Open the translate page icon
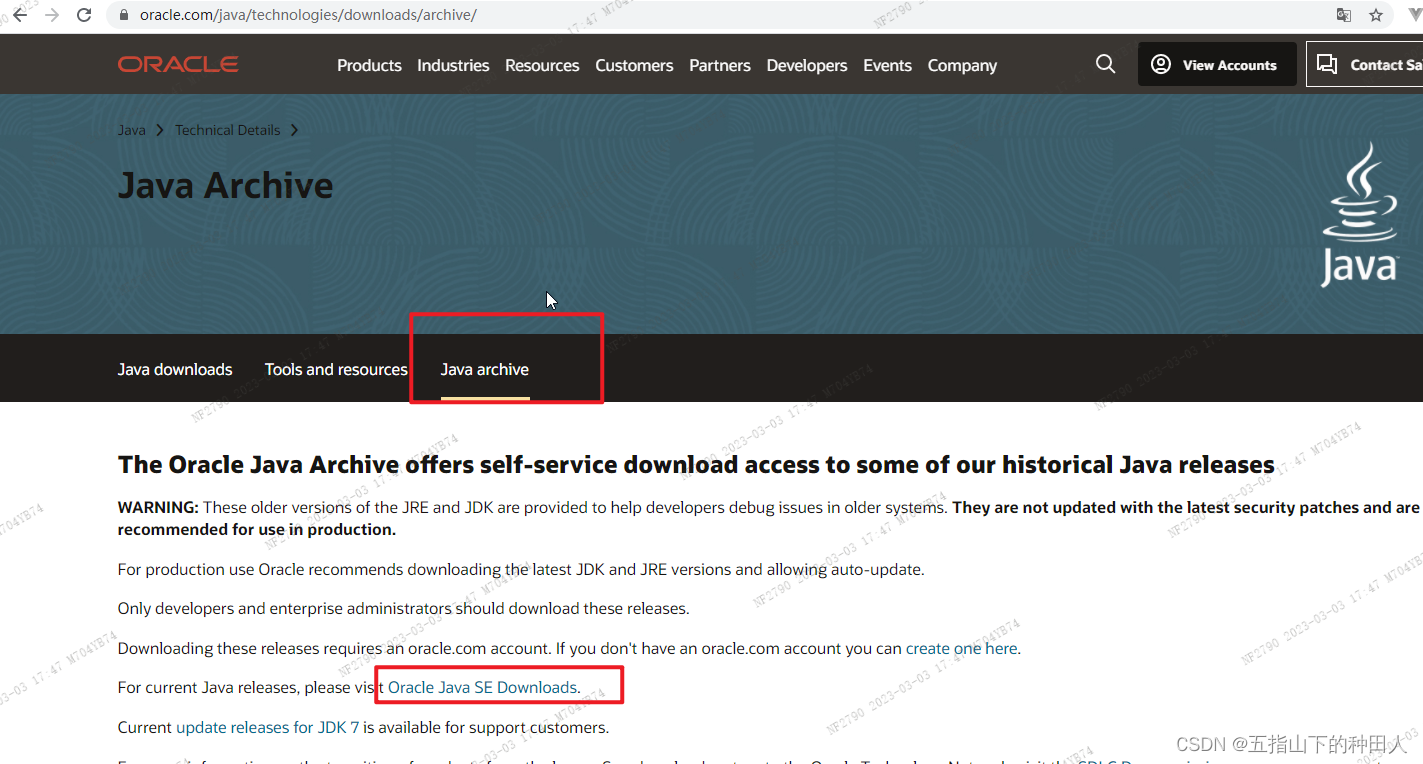This screenshot has width=1423, height=764. [1344, 15]
